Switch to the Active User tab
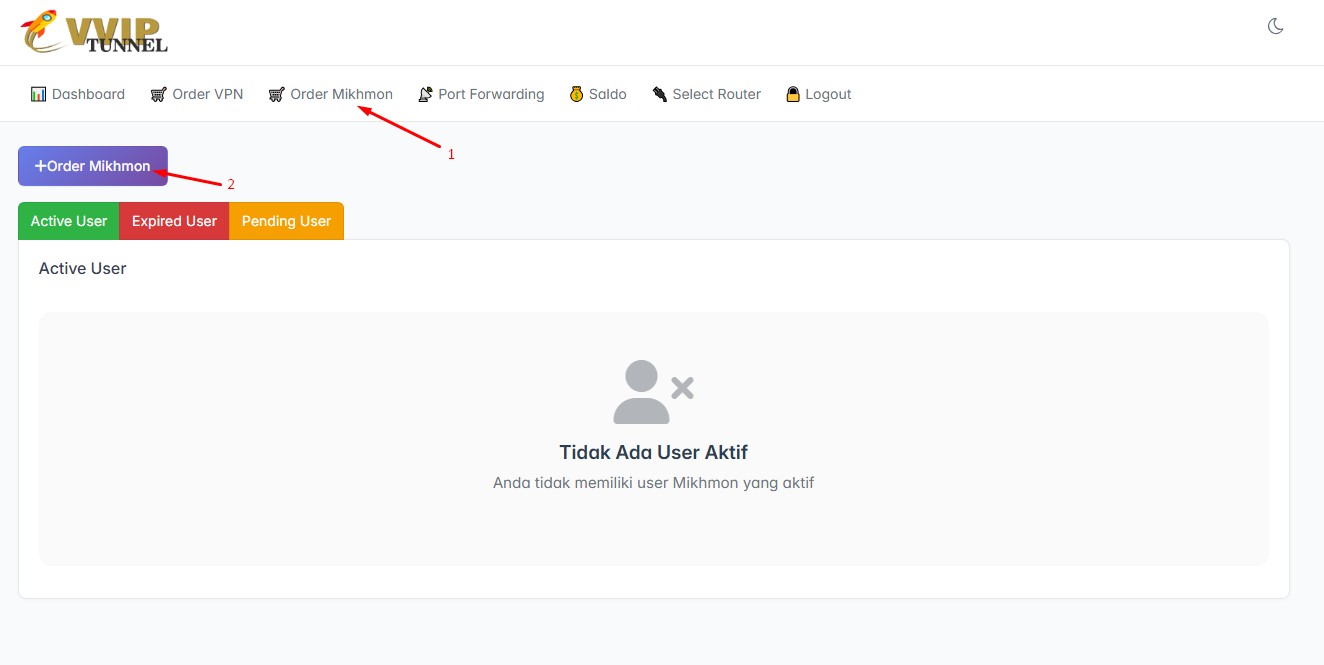1324x665 pixels. point(69,221)
